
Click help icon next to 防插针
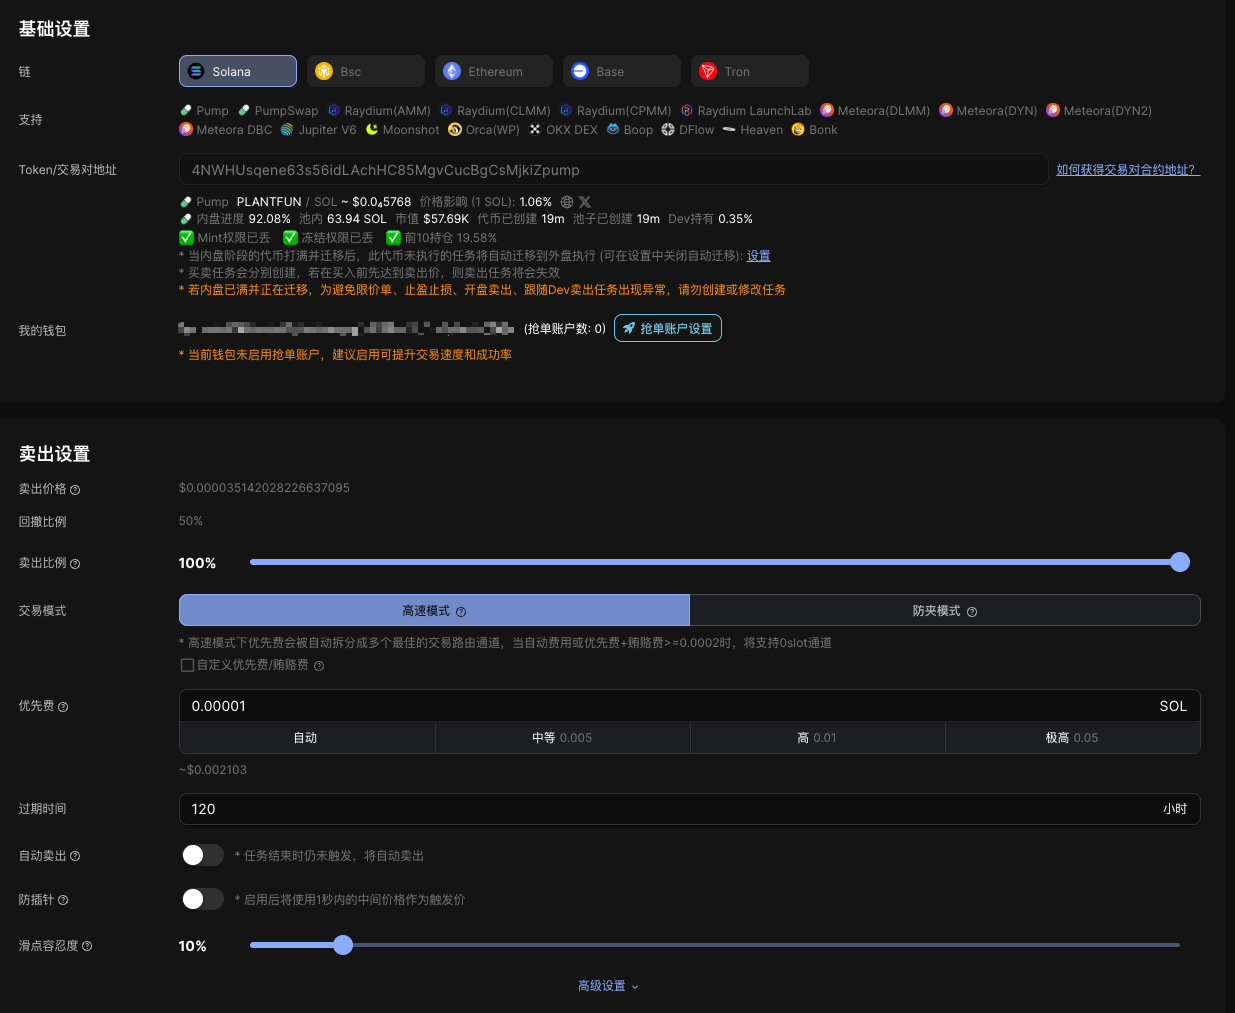63,900
